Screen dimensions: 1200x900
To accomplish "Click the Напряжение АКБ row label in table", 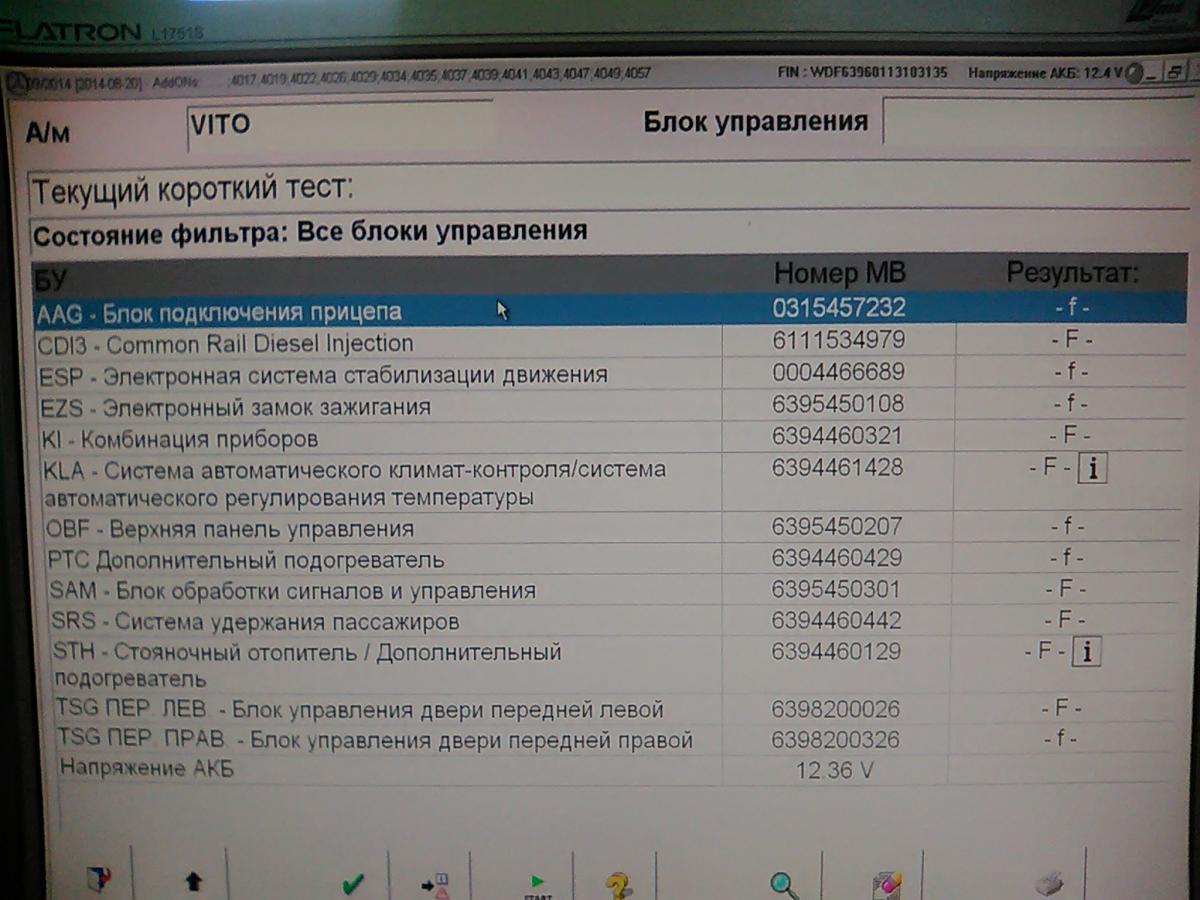I will (x=148, y=769).
